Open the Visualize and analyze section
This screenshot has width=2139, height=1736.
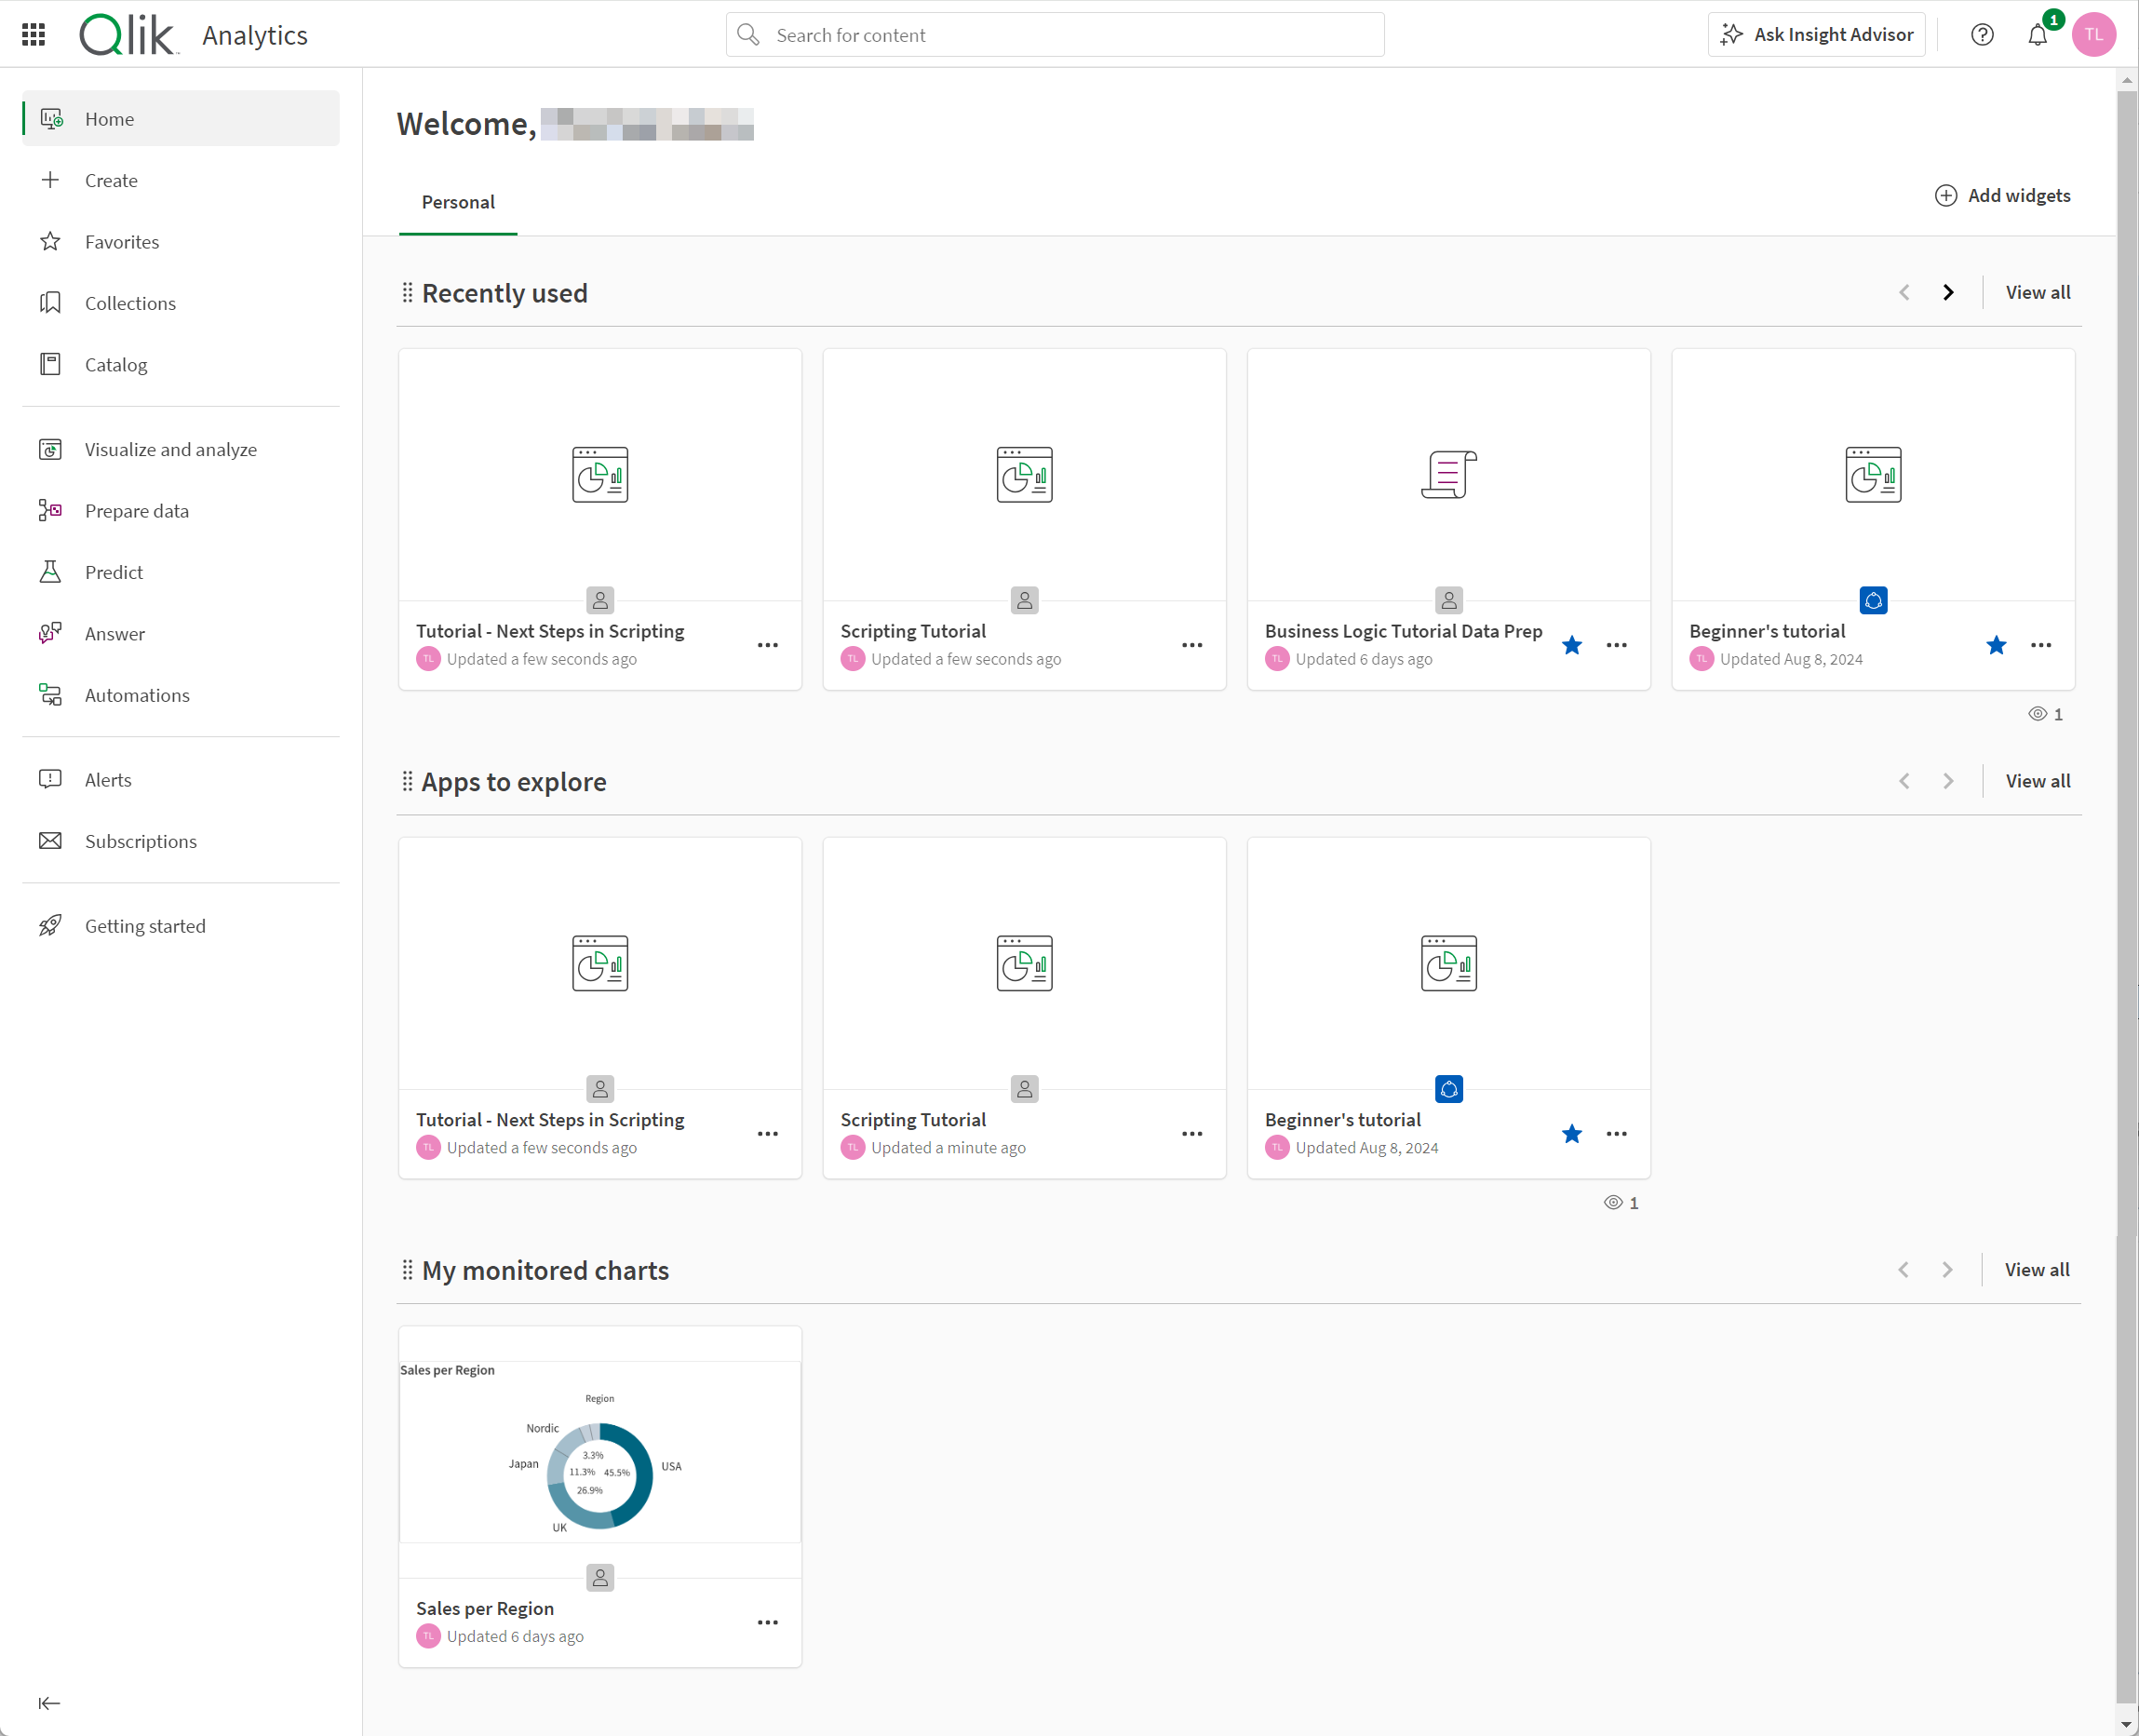[170, 448]
